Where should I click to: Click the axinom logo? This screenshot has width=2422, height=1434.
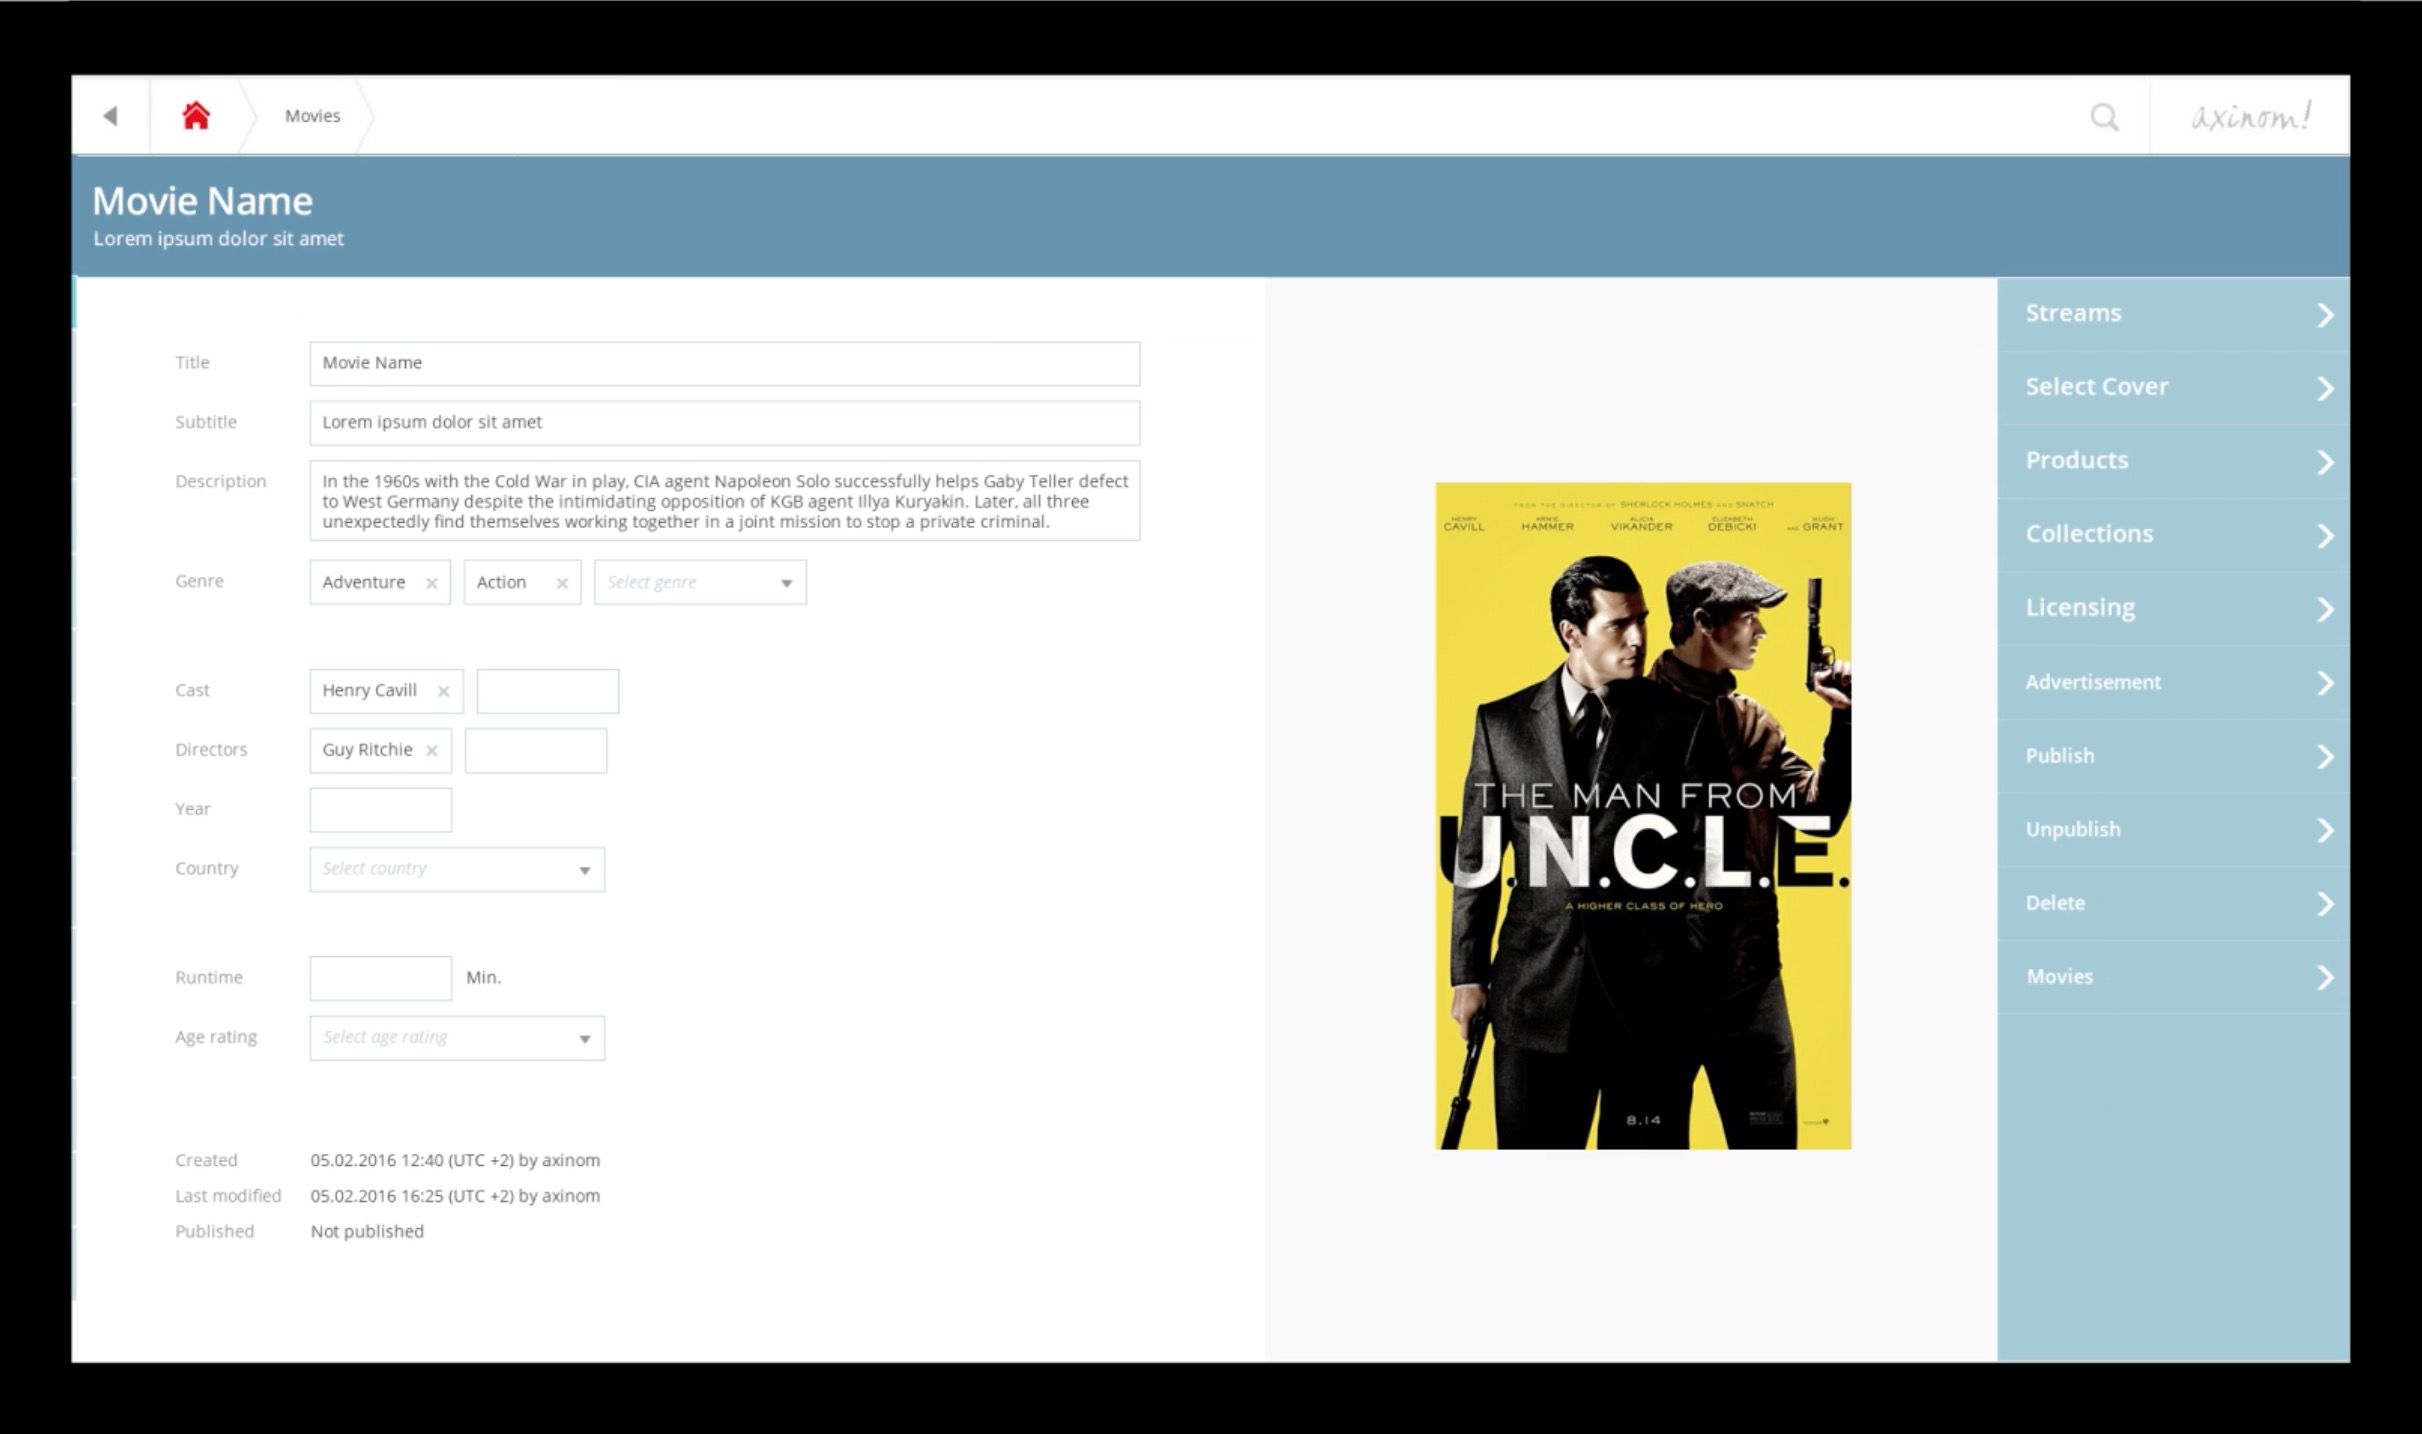tap(2250, 117)
